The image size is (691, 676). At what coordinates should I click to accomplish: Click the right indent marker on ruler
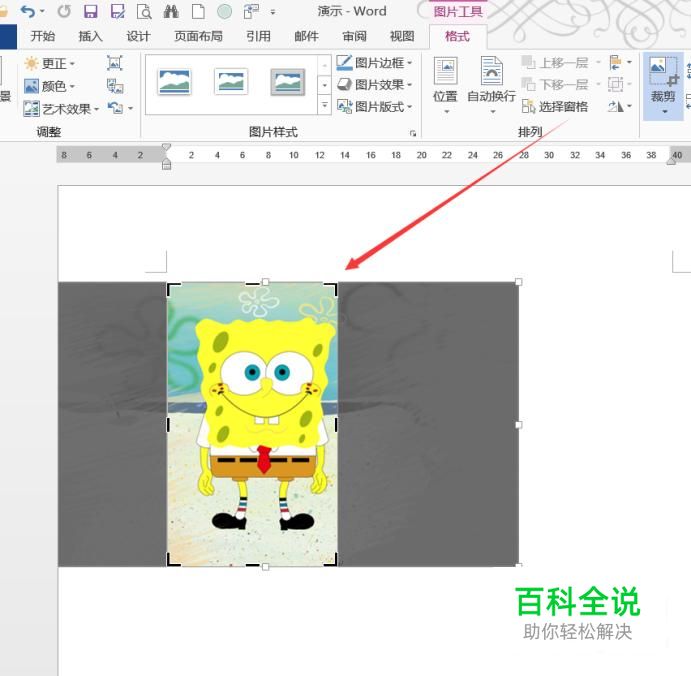(671, 162)
